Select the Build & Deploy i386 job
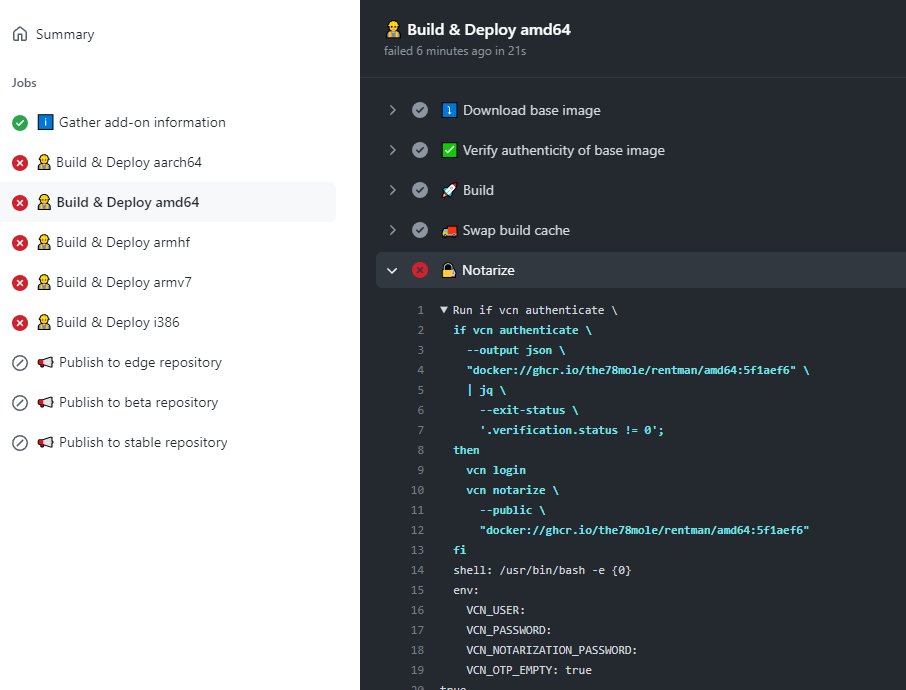 tap(117, 323)
